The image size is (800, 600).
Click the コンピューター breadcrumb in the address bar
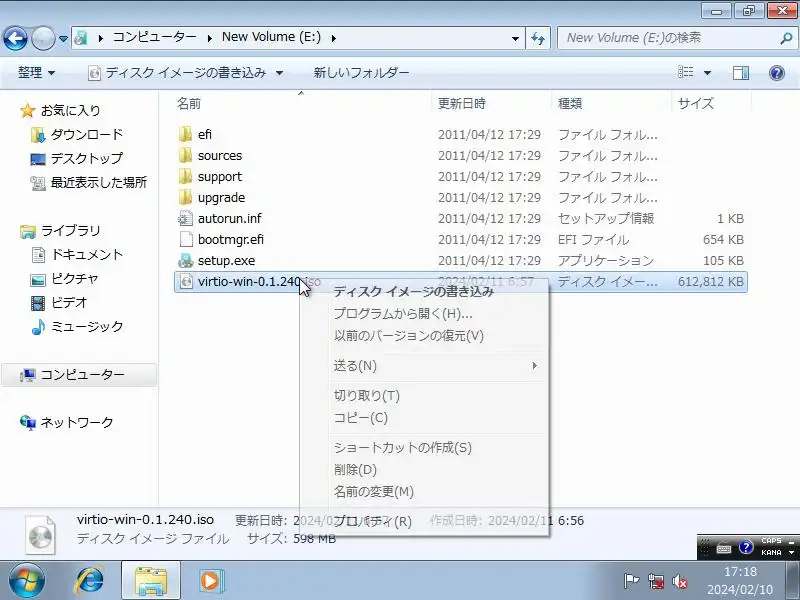tap(154, 37)
